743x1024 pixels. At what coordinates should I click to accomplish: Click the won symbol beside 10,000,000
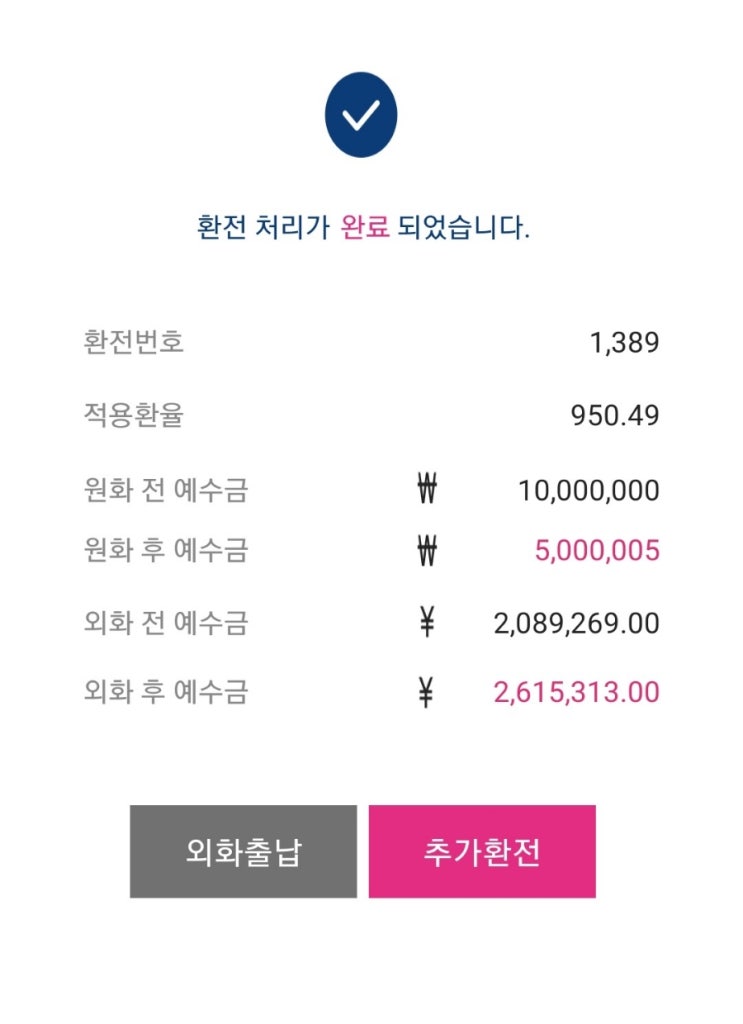(x=427, y=491)
